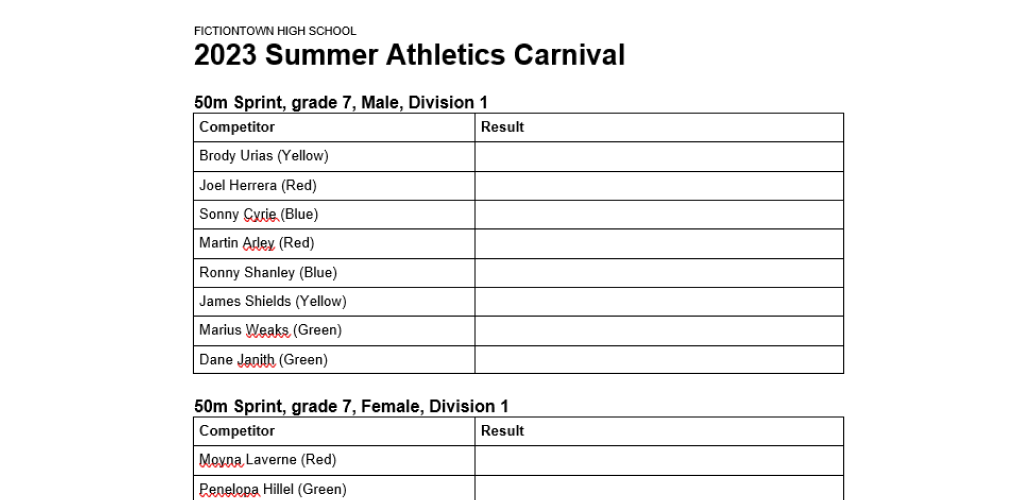Click the Result cell for Moyna Laverne
The width and height of the screenshot is (1024, 500).
click(x=658, y=460)
